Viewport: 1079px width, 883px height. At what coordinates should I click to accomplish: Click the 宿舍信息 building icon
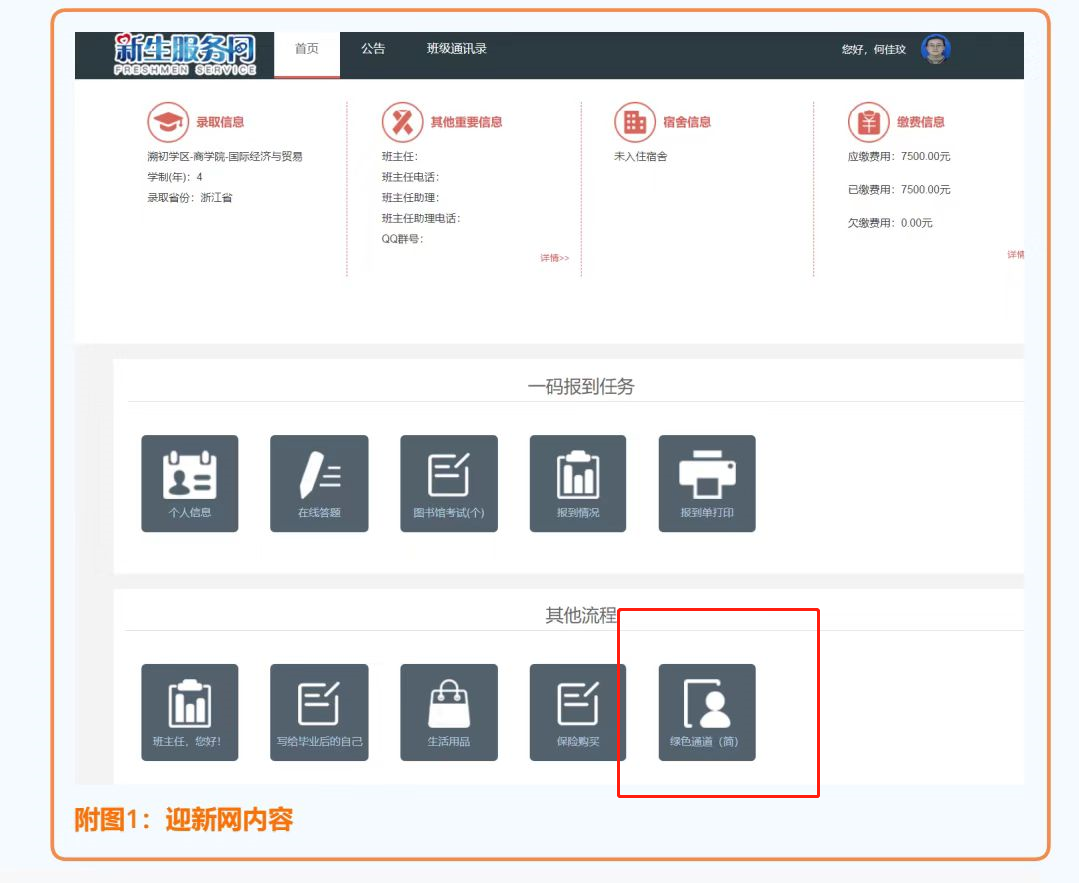pos(634,123)
